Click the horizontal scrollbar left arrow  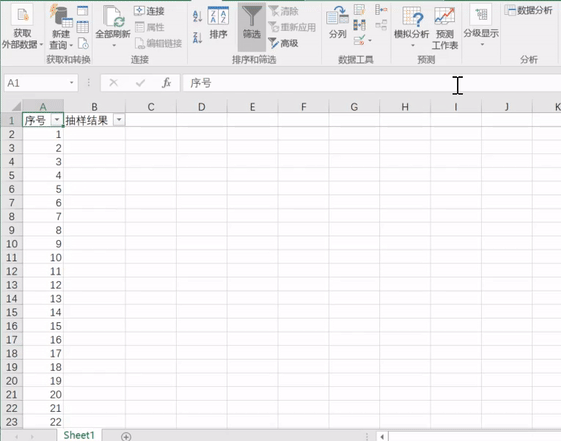pyautogui.click(x=382, y=436)
